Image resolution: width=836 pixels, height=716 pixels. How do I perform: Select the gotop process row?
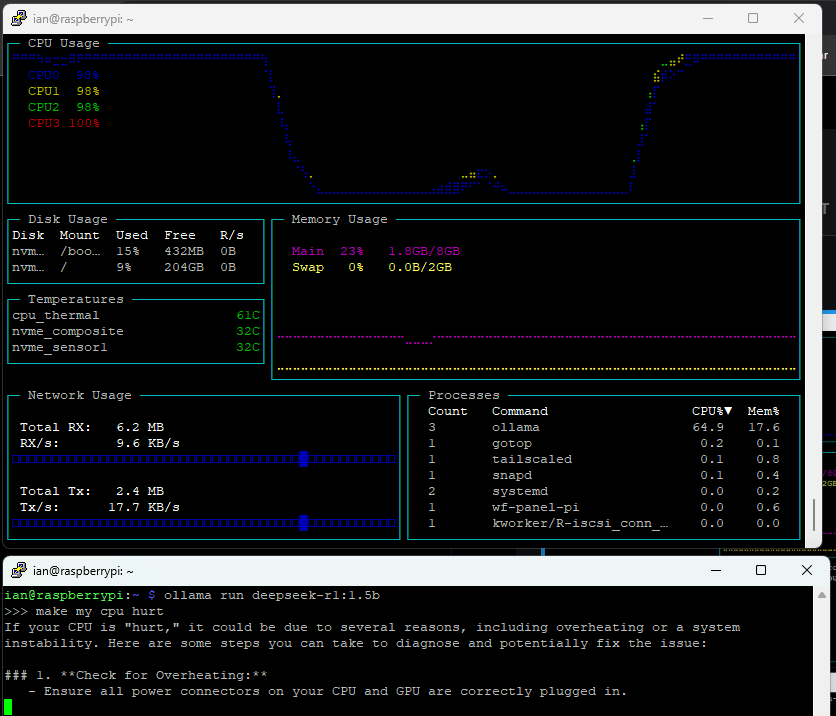click(604, 443)
